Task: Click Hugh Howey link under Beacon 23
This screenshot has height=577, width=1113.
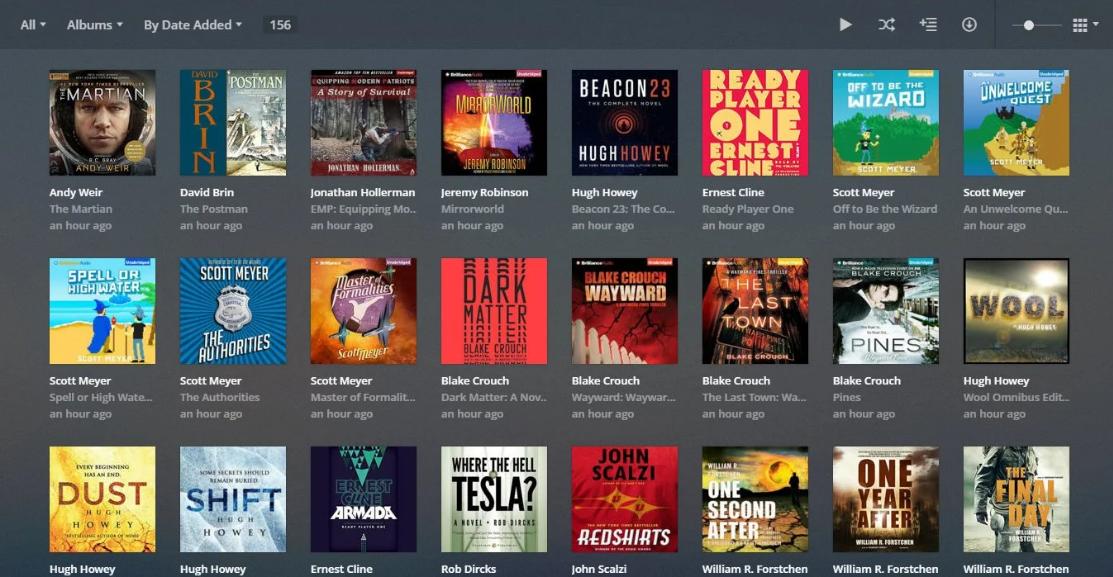Action: tap(605, 192)
